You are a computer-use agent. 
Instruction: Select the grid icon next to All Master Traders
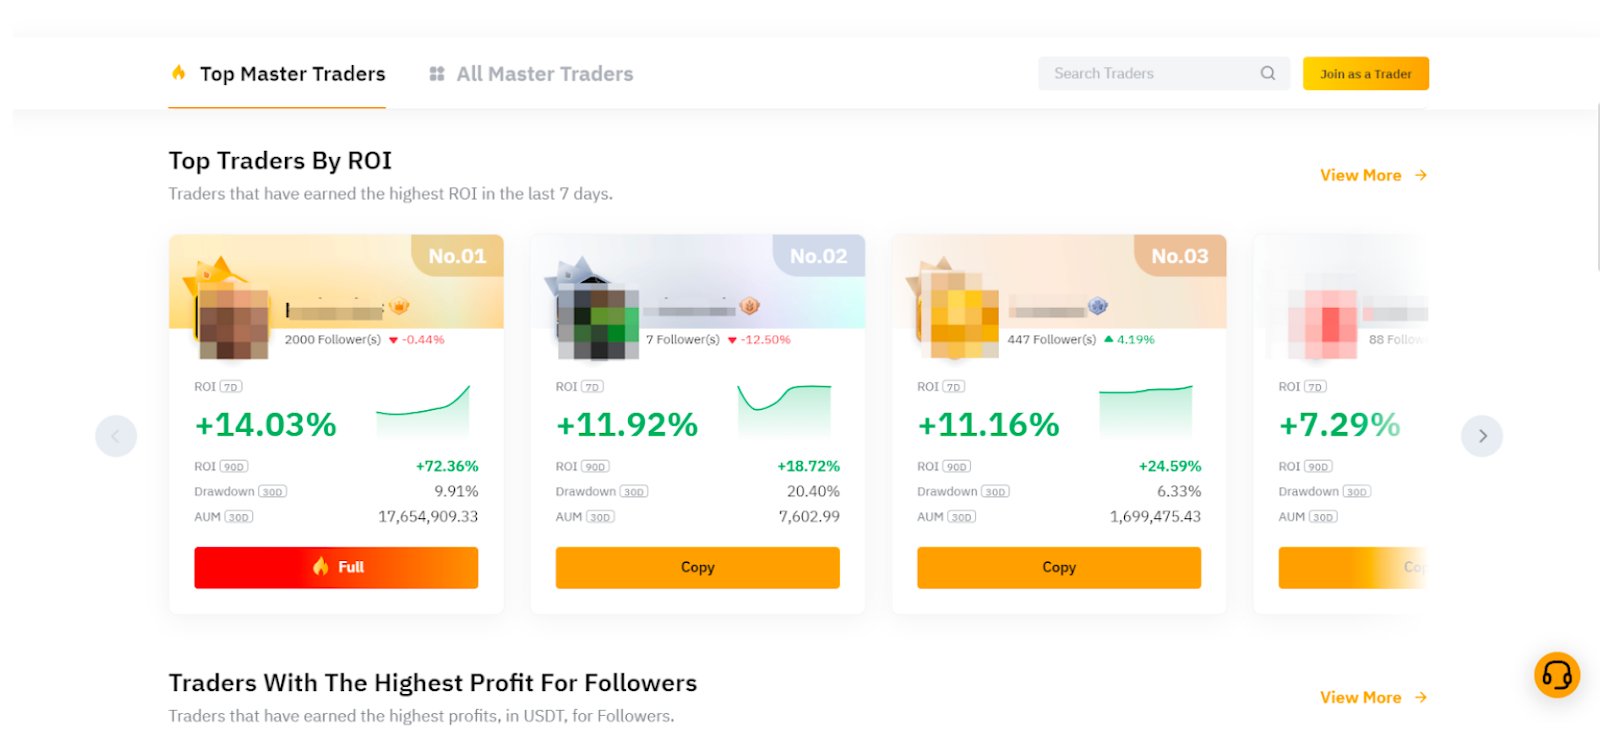point(437,73)
